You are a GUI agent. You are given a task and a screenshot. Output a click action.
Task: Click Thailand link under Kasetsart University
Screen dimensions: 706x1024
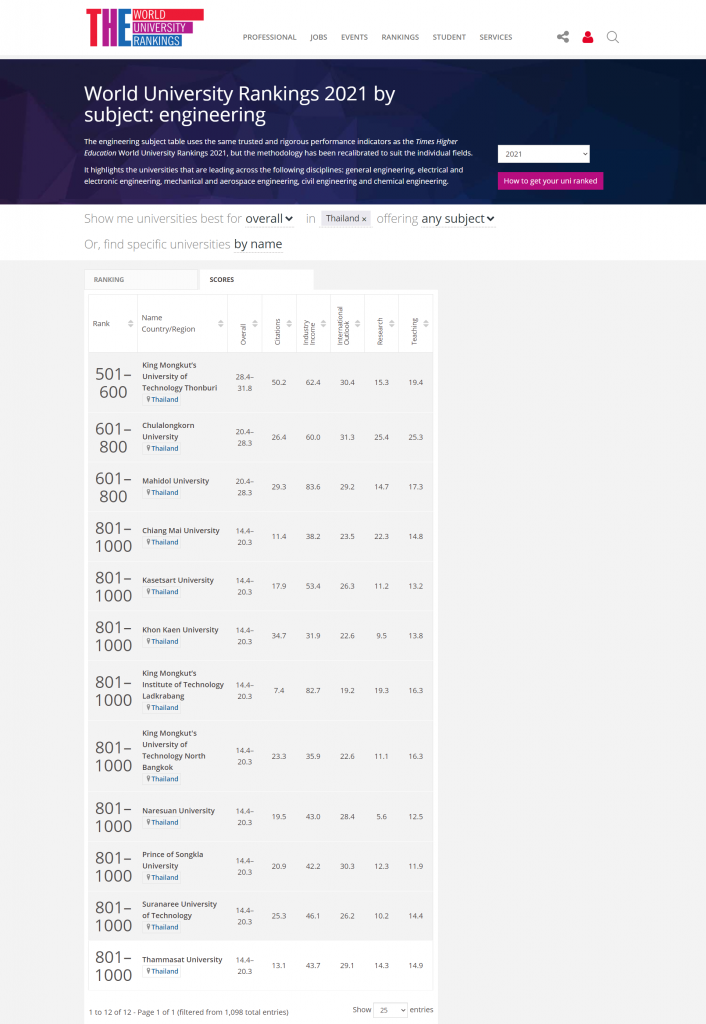[x=162, y=592]
